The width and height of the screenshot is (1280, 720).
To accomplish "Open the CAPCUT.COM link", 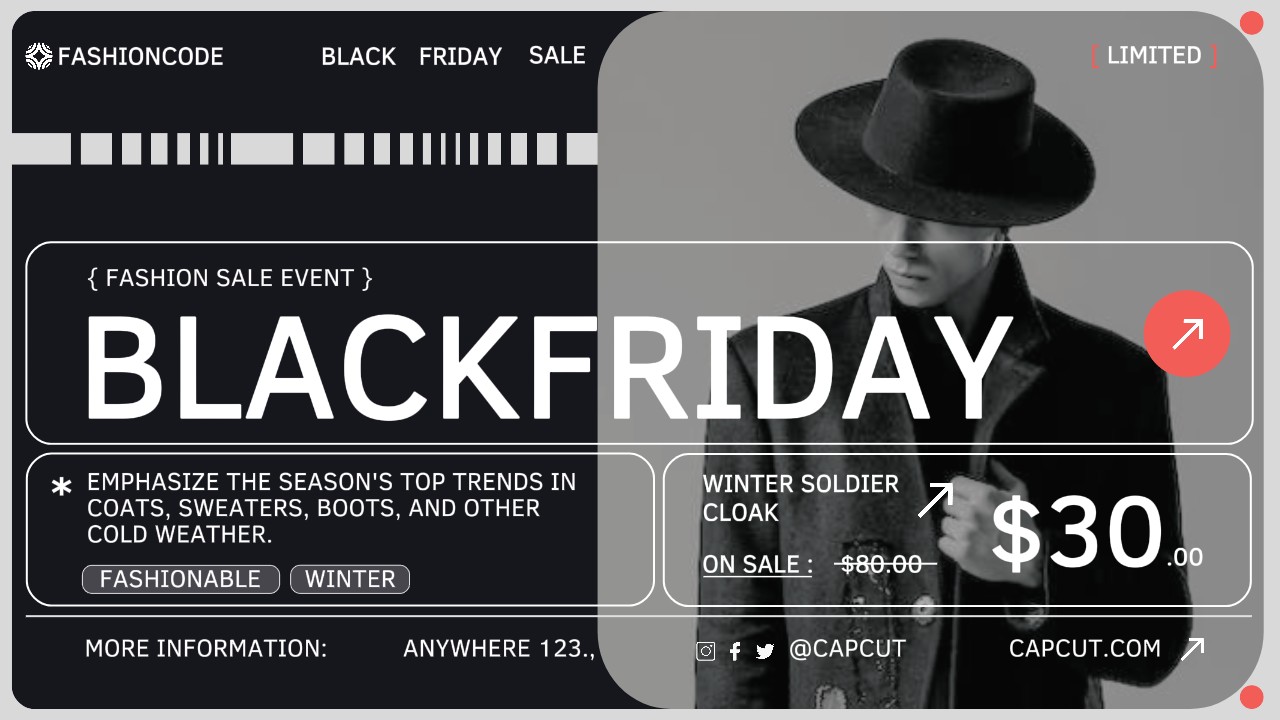I will (1085, 649).
